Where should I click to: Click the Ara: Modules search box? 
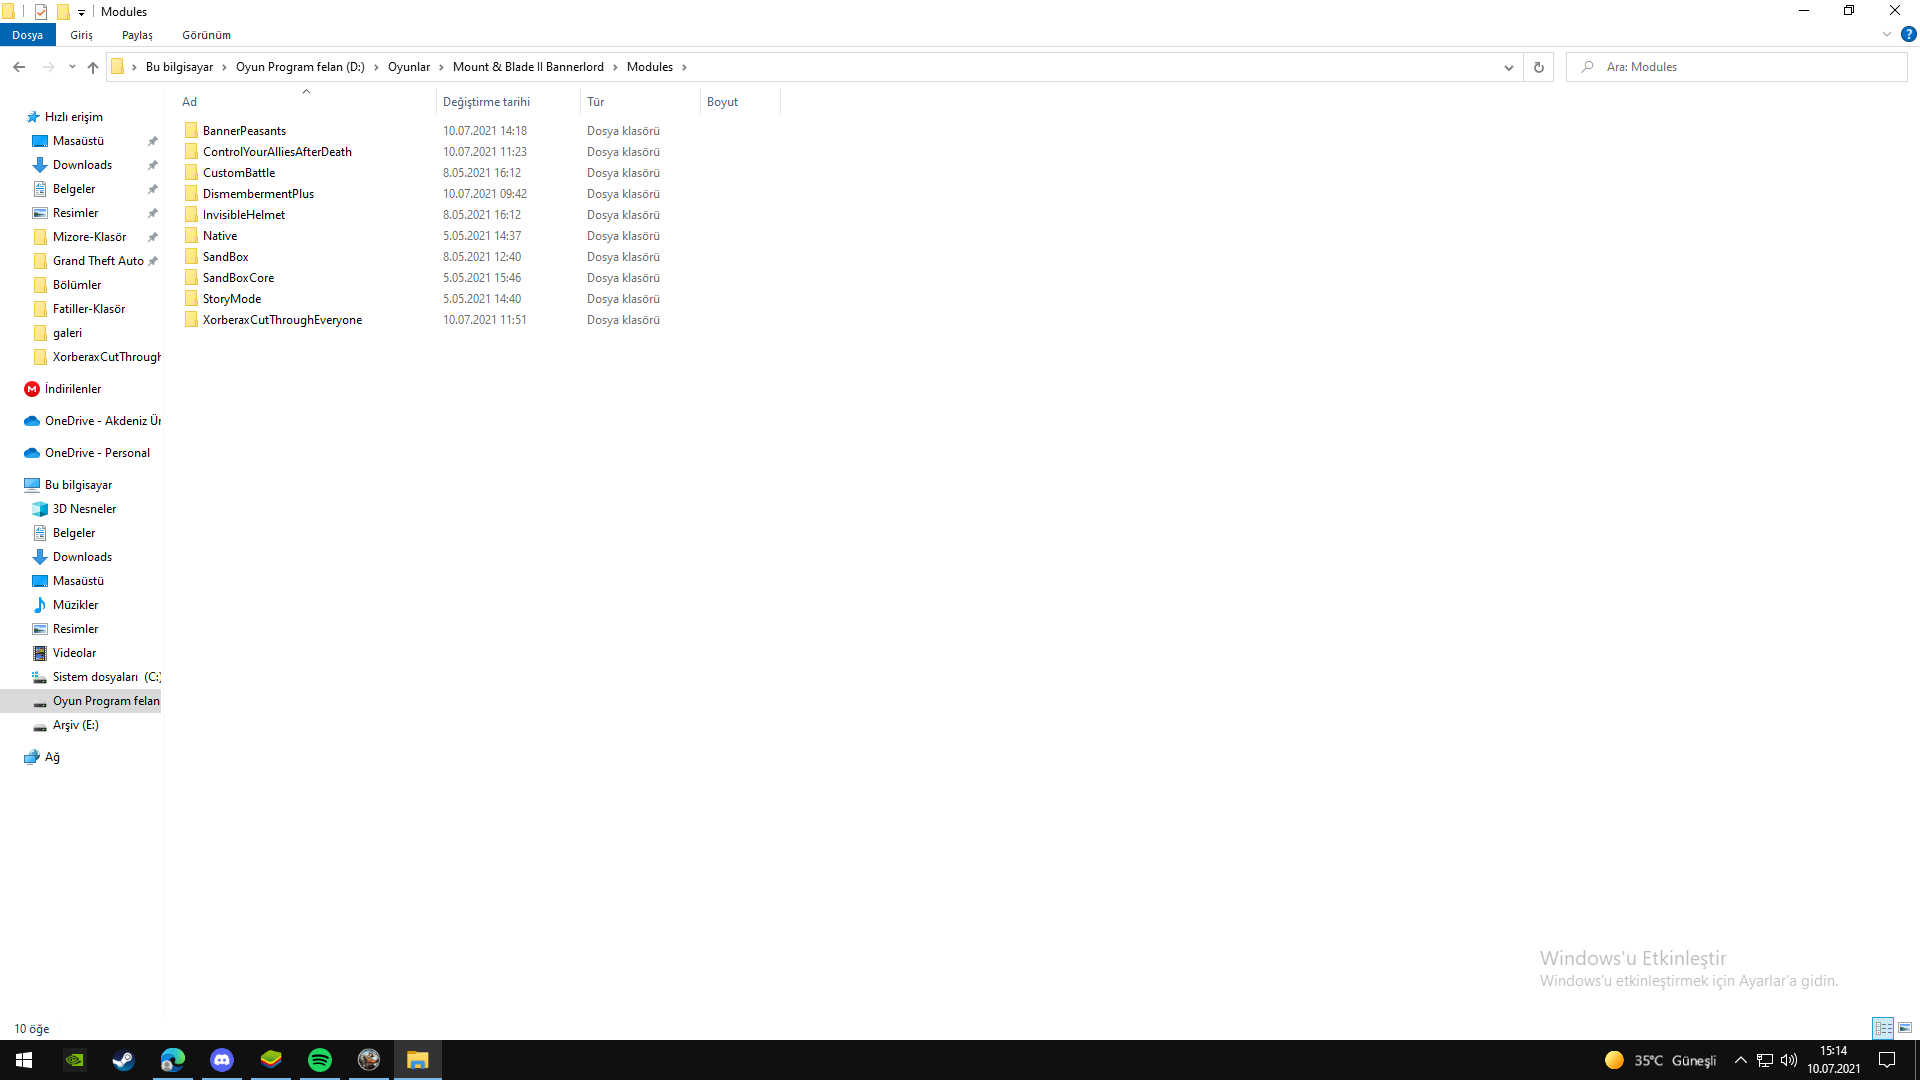[1737, 67]
